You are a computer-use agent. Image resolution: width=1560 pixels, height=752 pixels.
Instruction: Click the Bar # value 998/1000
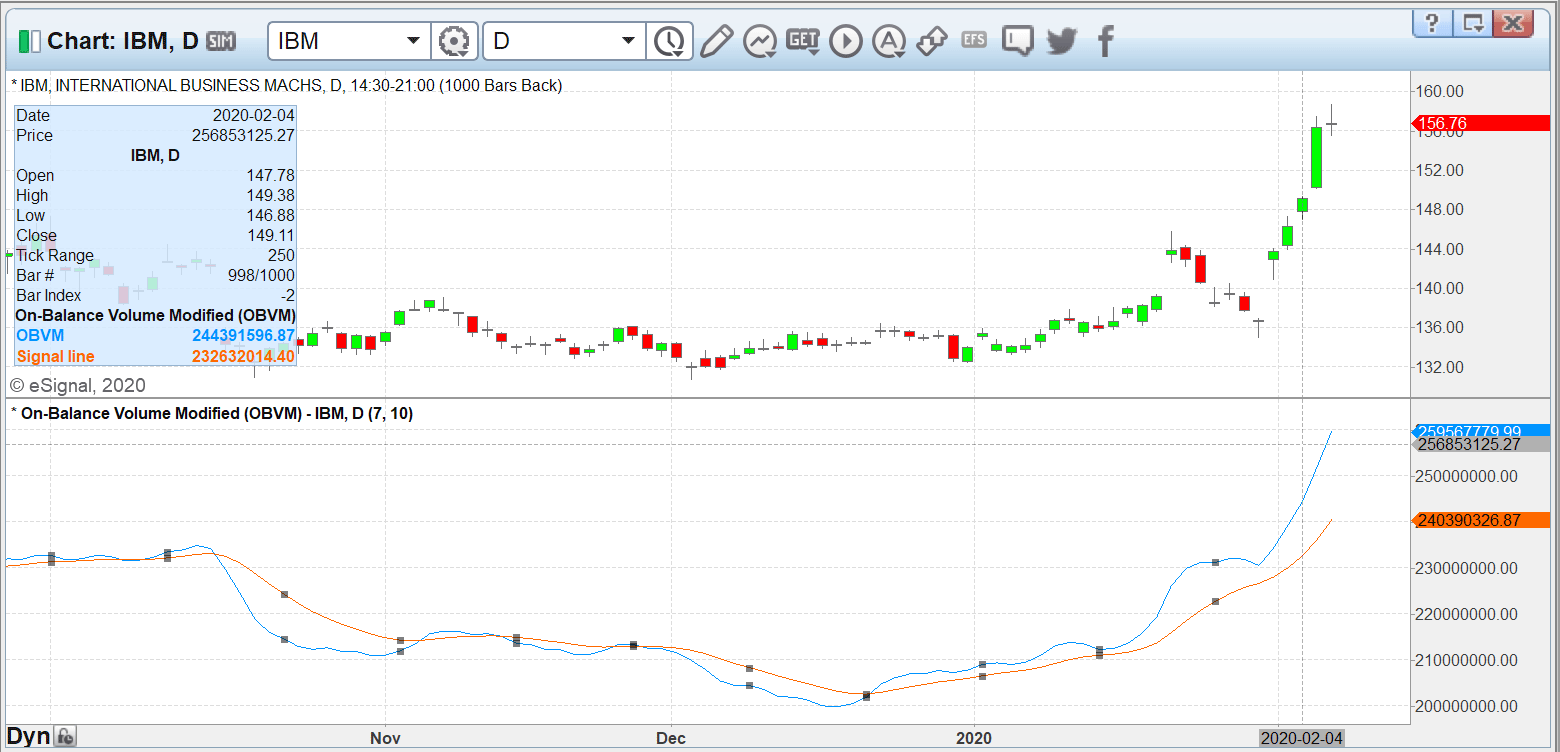262,275
